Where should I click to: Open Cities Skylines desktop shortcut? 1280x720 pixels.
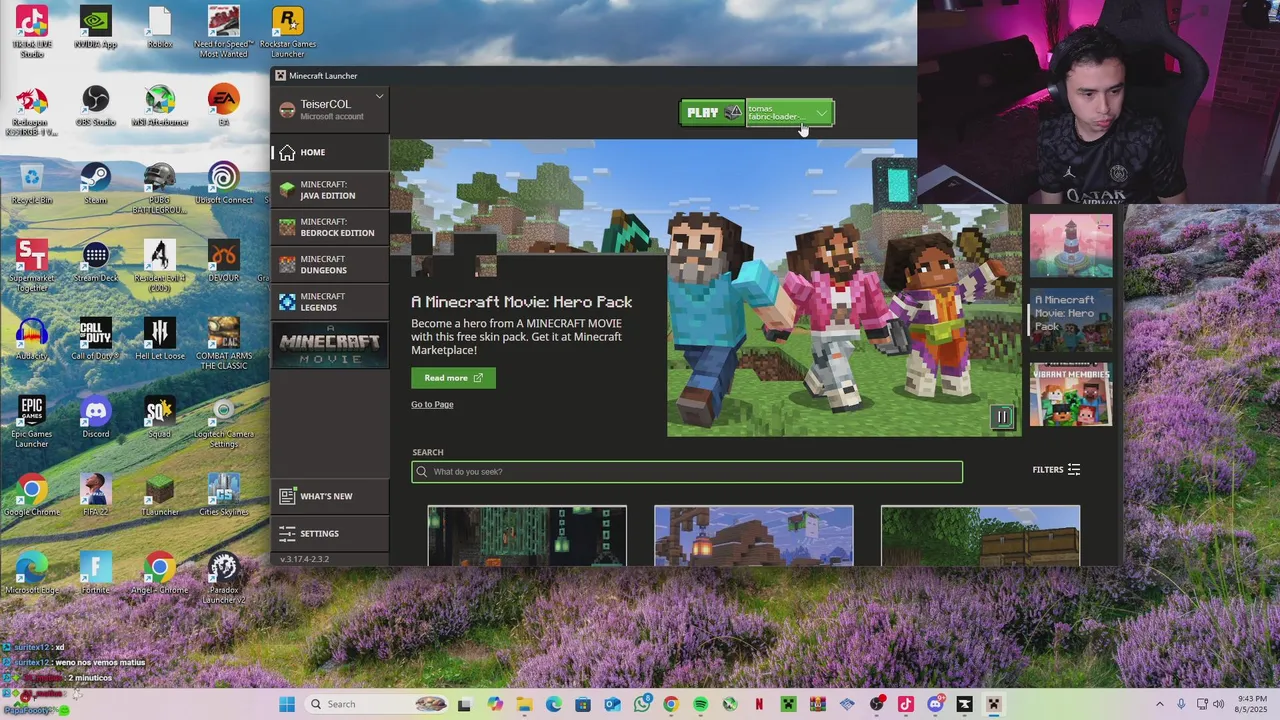[224, 496]
